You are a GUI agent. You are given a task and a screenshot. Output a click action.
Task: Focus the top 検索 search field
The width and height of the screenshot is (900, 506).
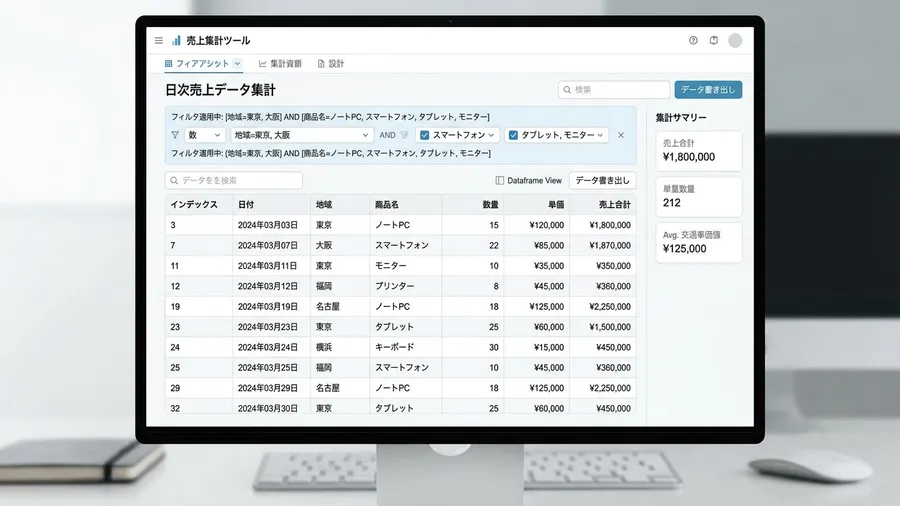point(614,89)
